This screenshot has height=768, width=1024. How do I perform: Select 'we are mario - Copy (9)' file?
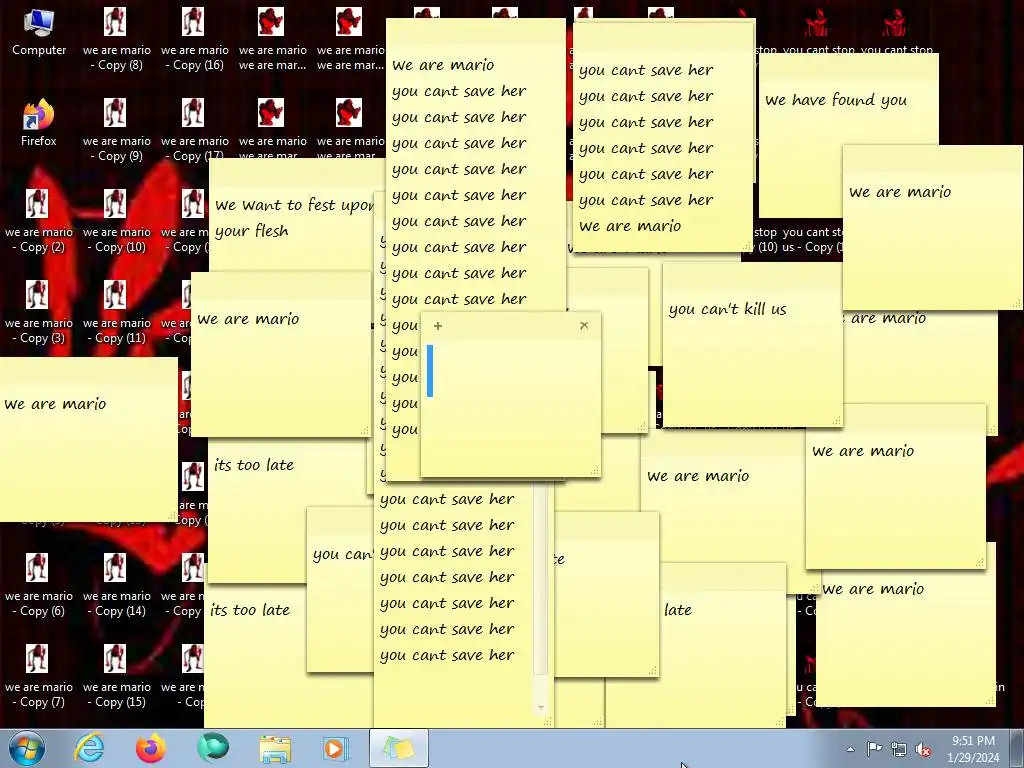[x=116, y=129]
